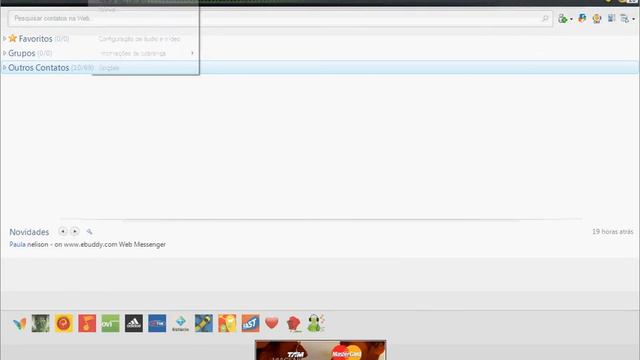Screen dimensions: 640x360
Task: Expand the Grupos group
Action: (4, 53)
